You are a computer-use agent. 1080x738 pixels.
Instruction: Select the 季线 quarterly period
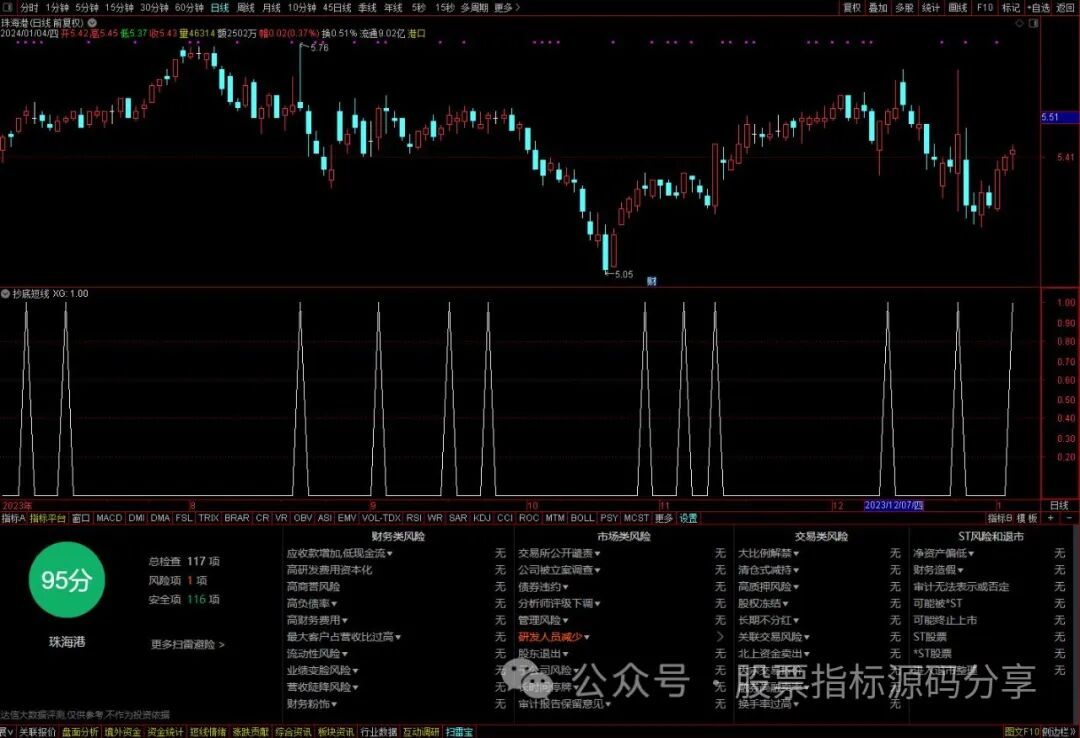[367, 7]
